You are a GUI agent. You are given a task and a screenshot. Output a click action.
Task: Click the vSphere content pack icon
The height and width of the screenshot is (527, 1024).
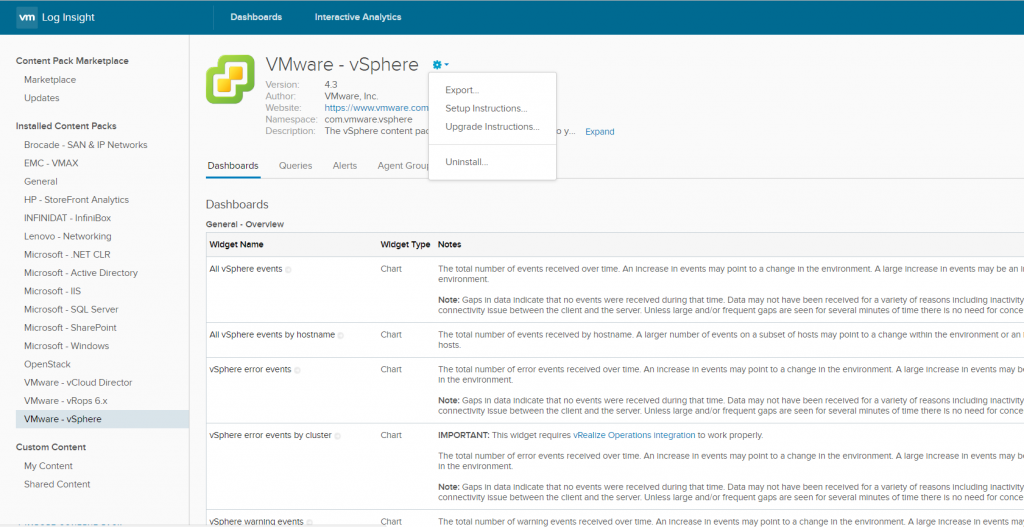[x=231, y=79]
